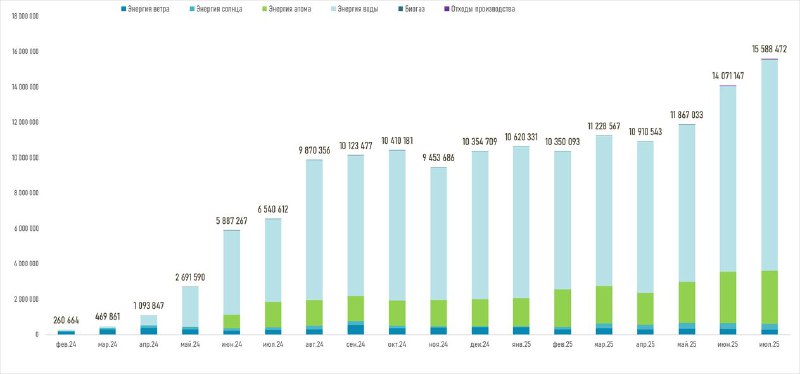
Task: Click the дек.24 month label
Action: click(x=480, y=345)
